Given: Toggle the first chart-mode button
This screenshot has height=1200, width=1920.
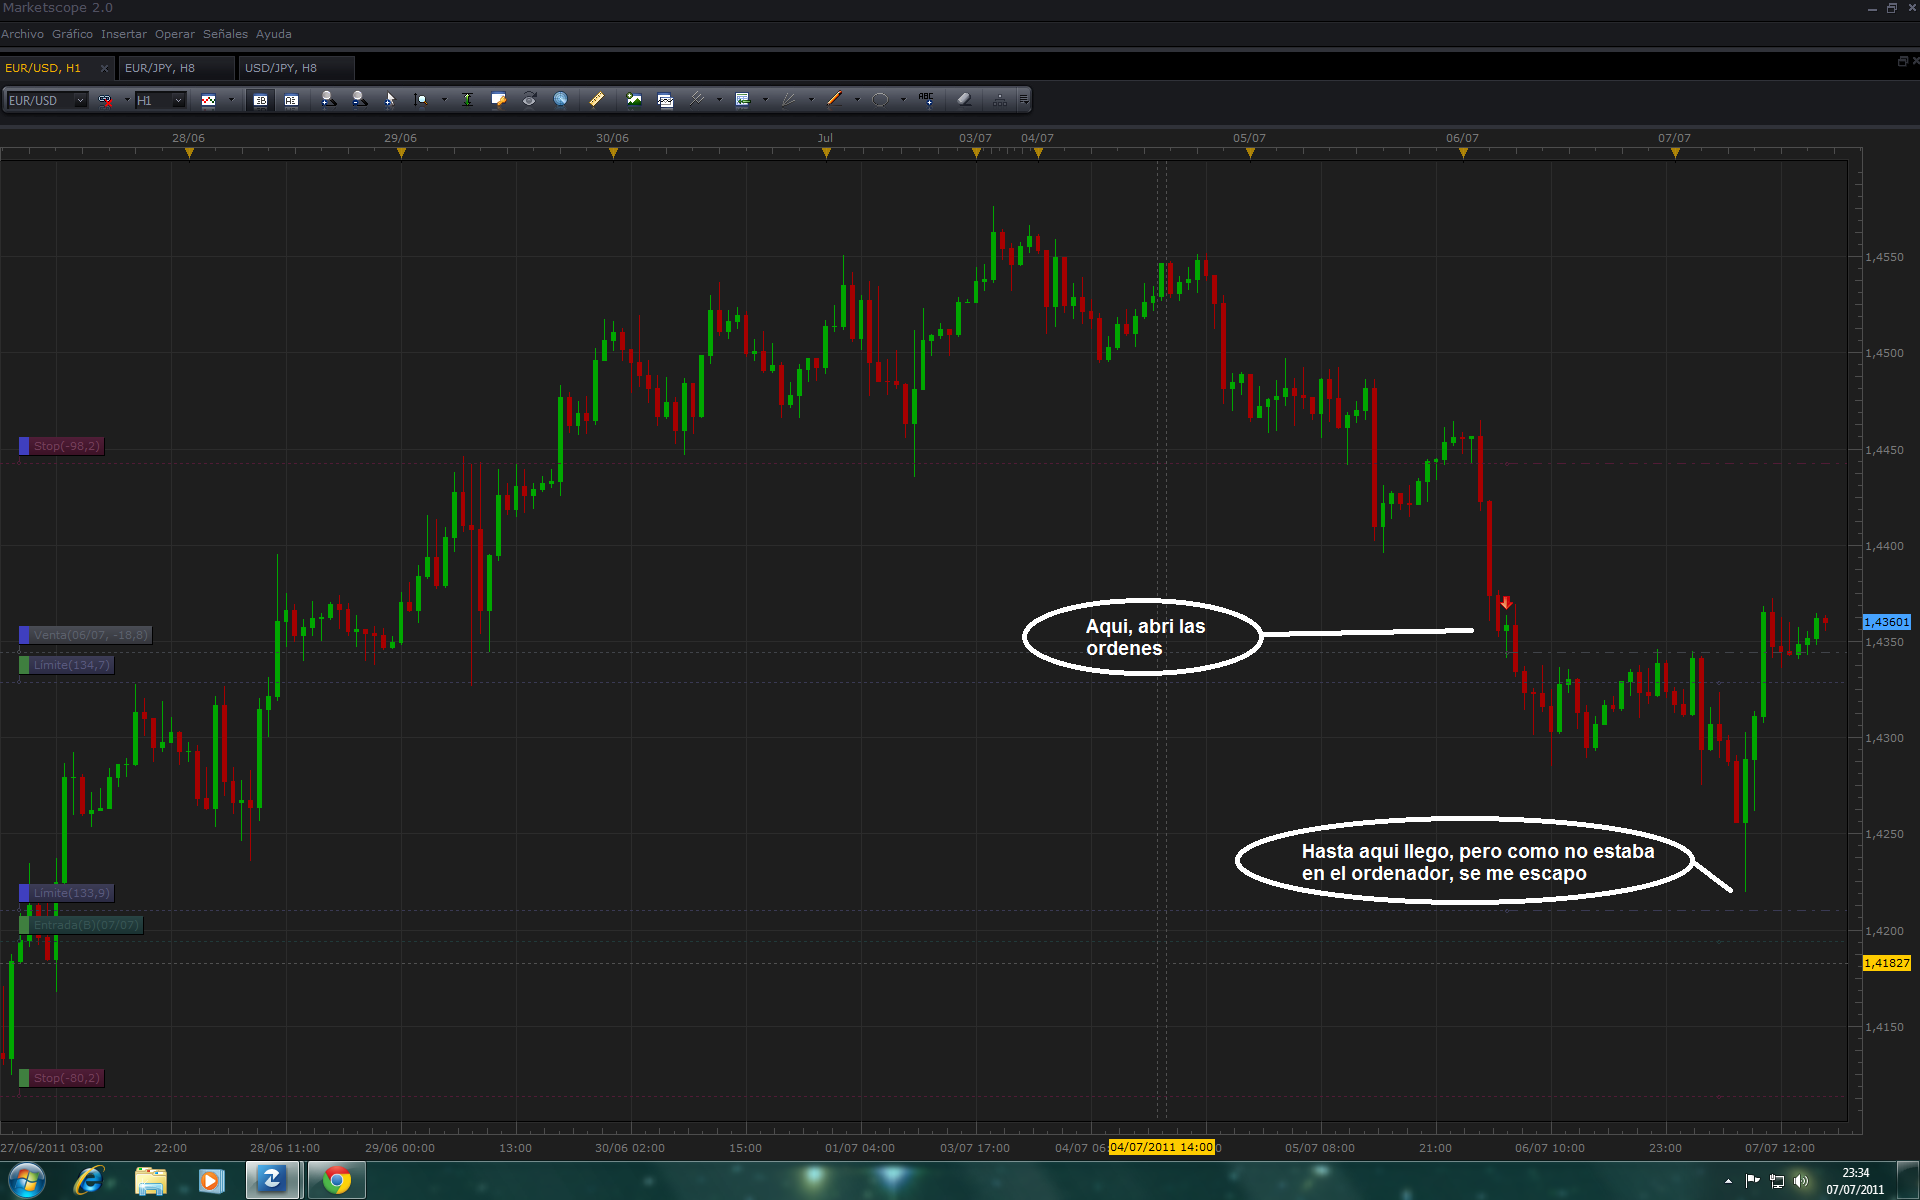Looking at the screenshot, I should tap(260, 100).
